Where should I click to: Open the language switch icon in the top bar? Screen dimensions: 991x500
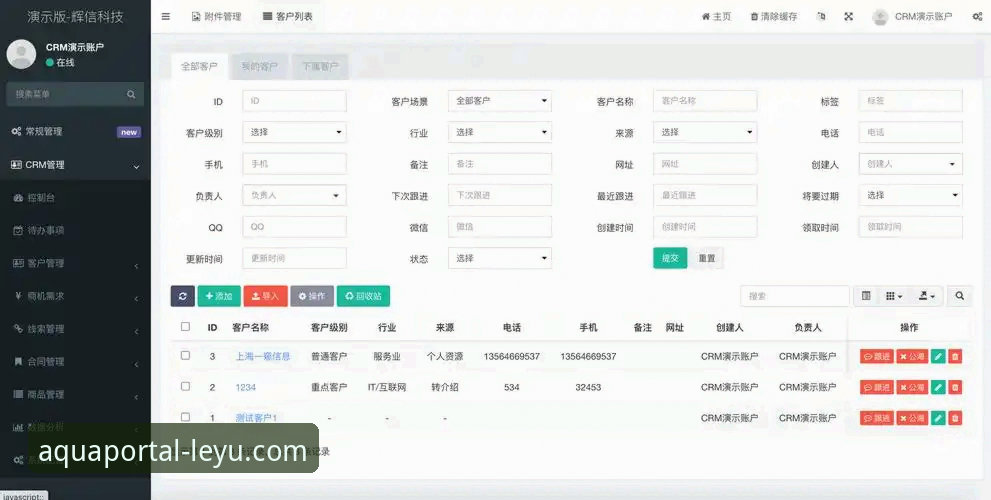tap(821, 16)
